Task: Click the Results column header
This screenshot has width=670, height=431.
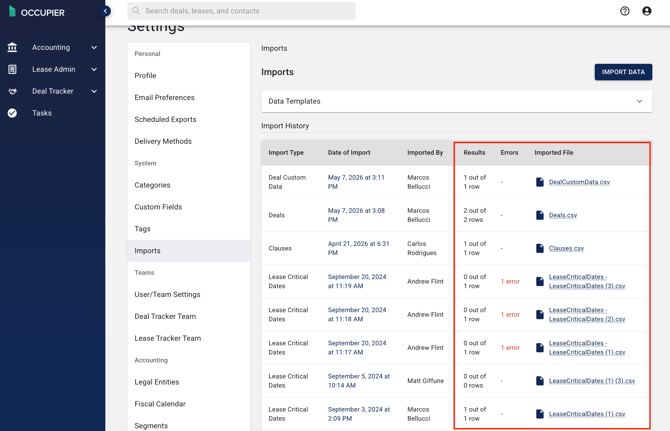Action: (x=474, y=152)
